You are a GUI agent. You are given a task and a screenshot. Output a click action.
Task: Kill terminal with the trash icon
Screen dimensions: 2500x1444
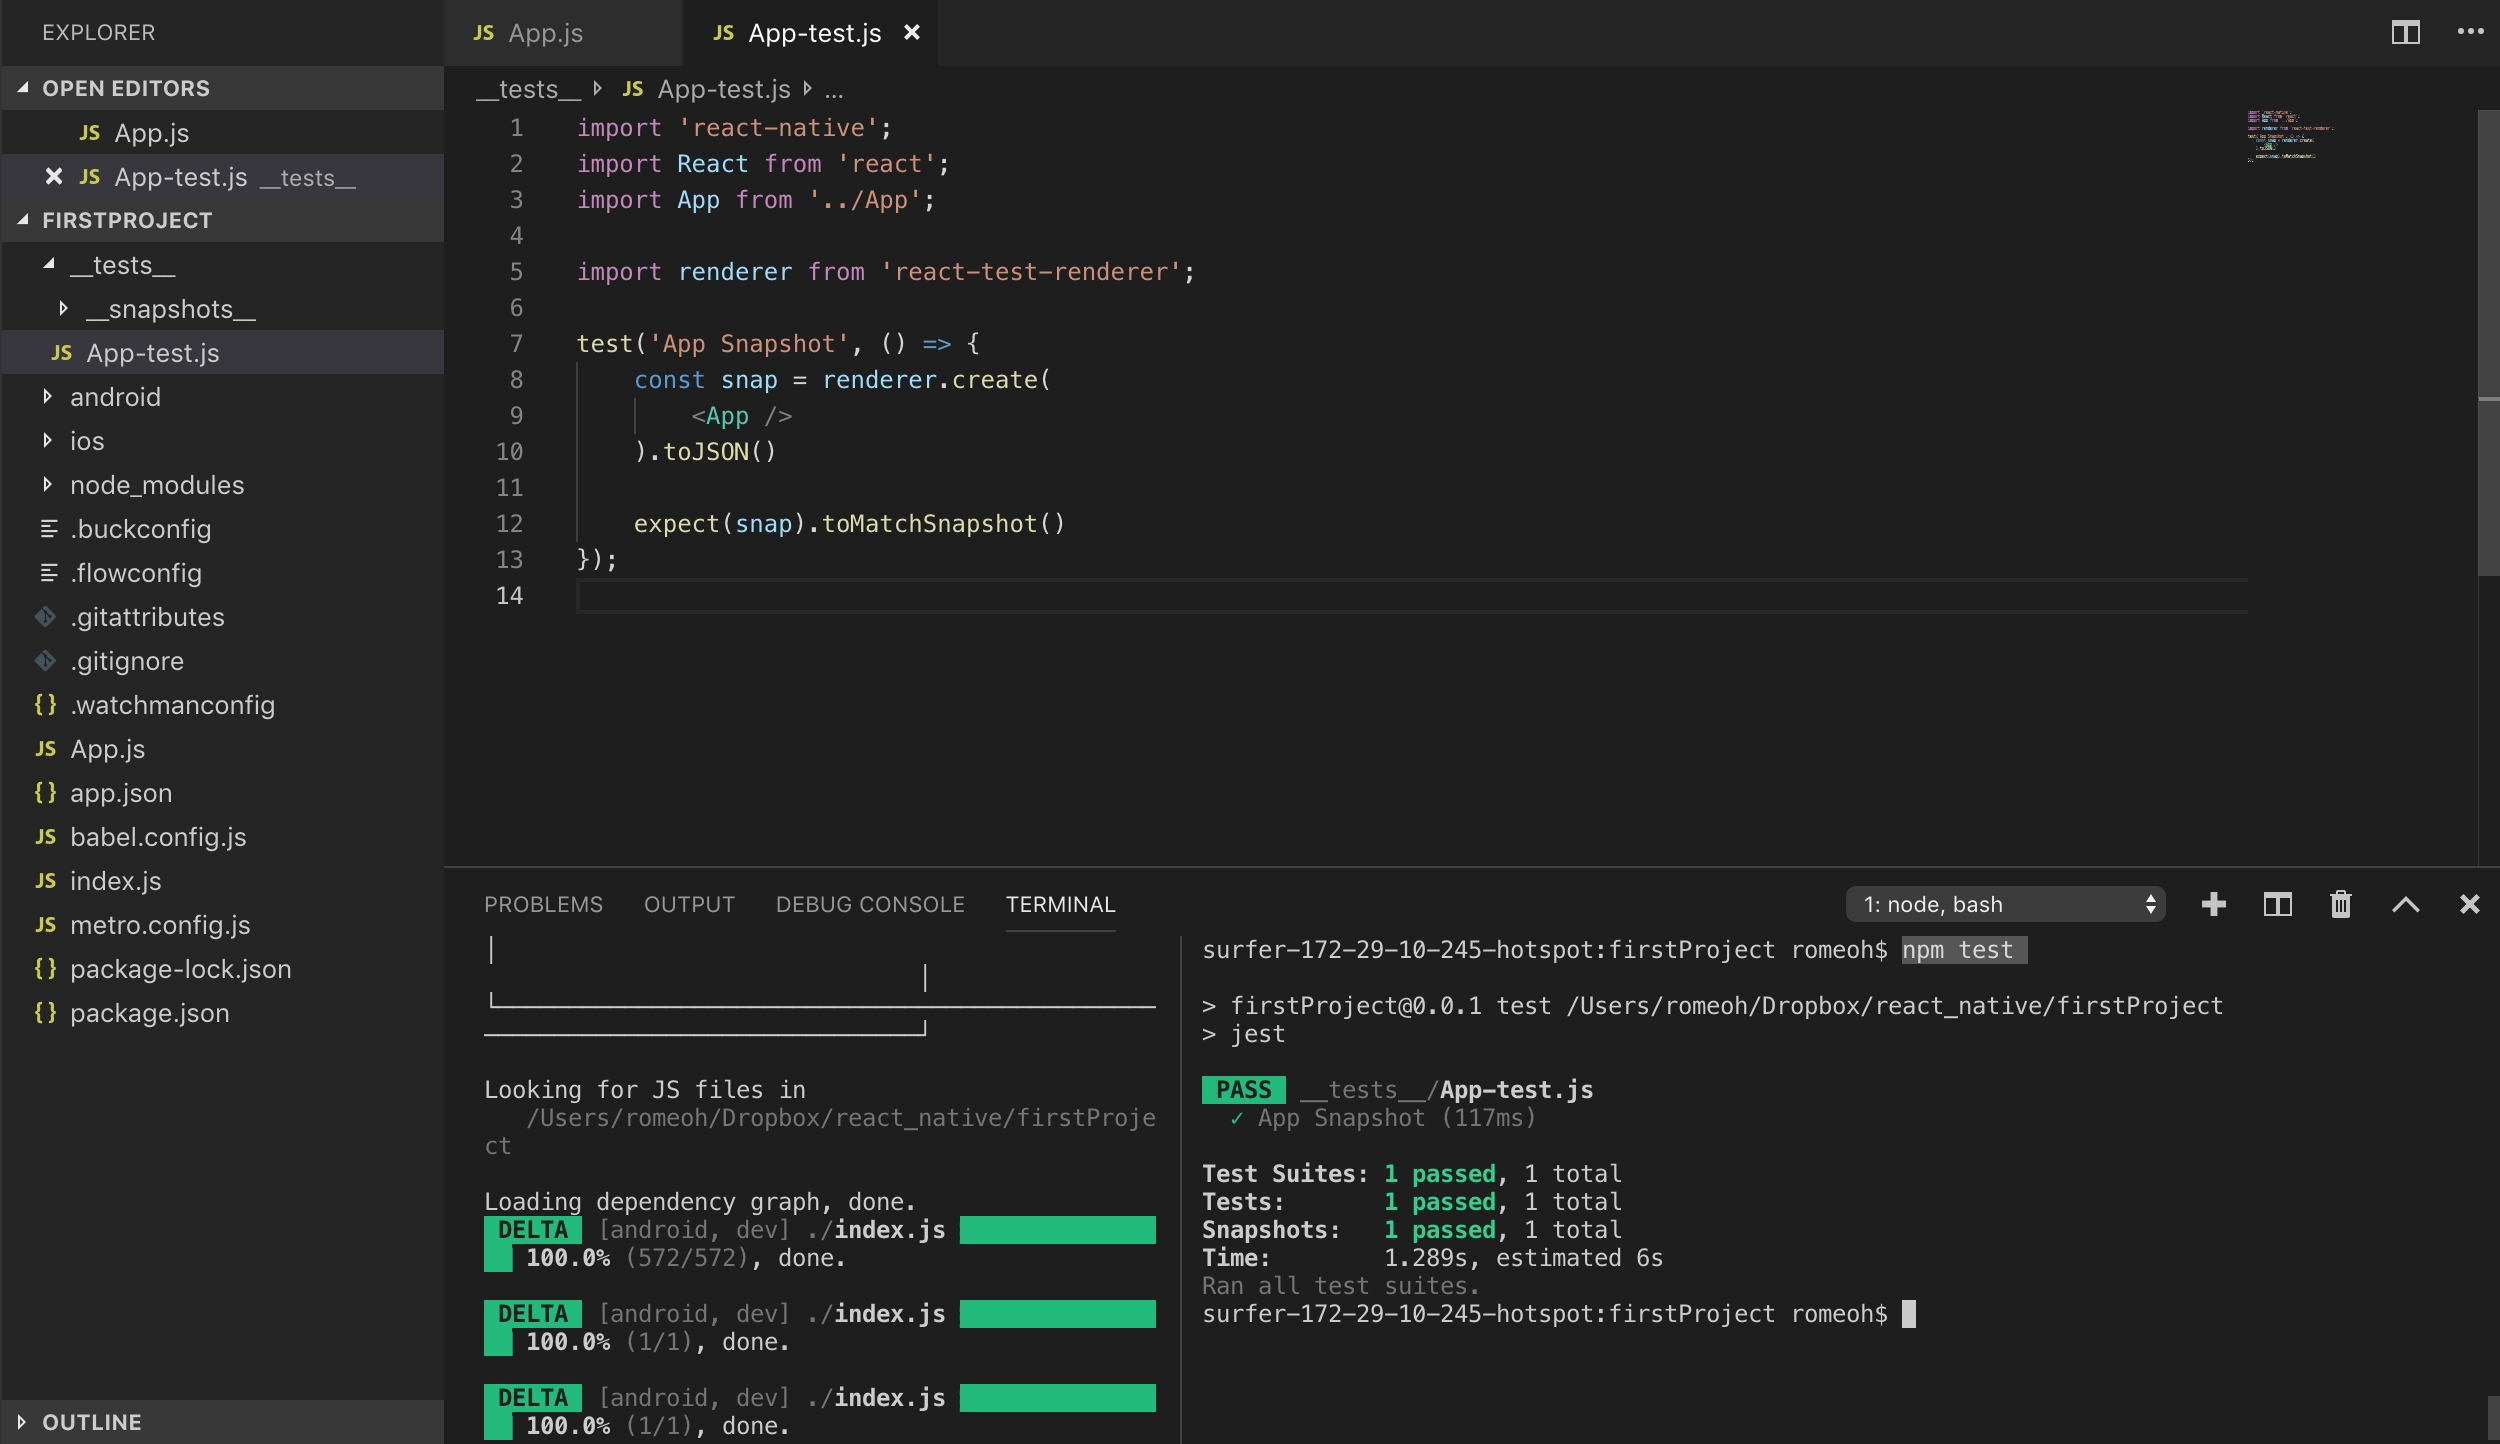coord(2340,904)
